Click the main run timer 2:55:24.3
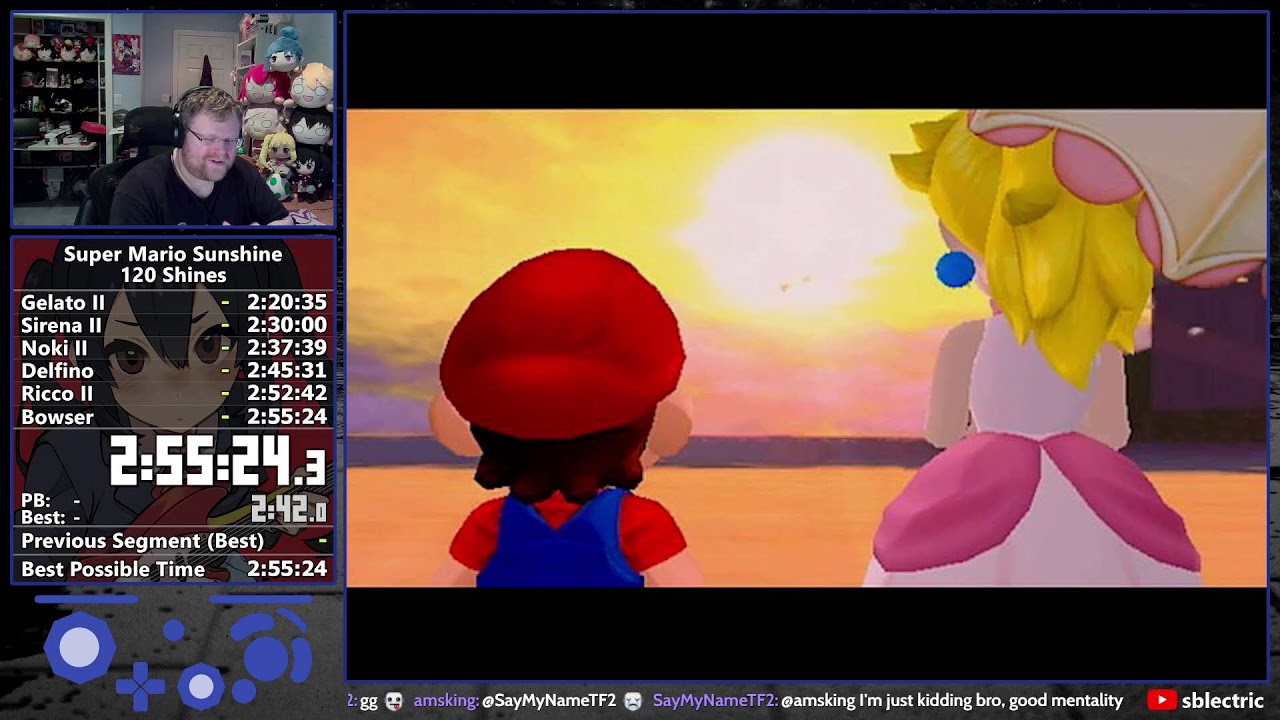The image size is (1280, 720). point(218,462)
